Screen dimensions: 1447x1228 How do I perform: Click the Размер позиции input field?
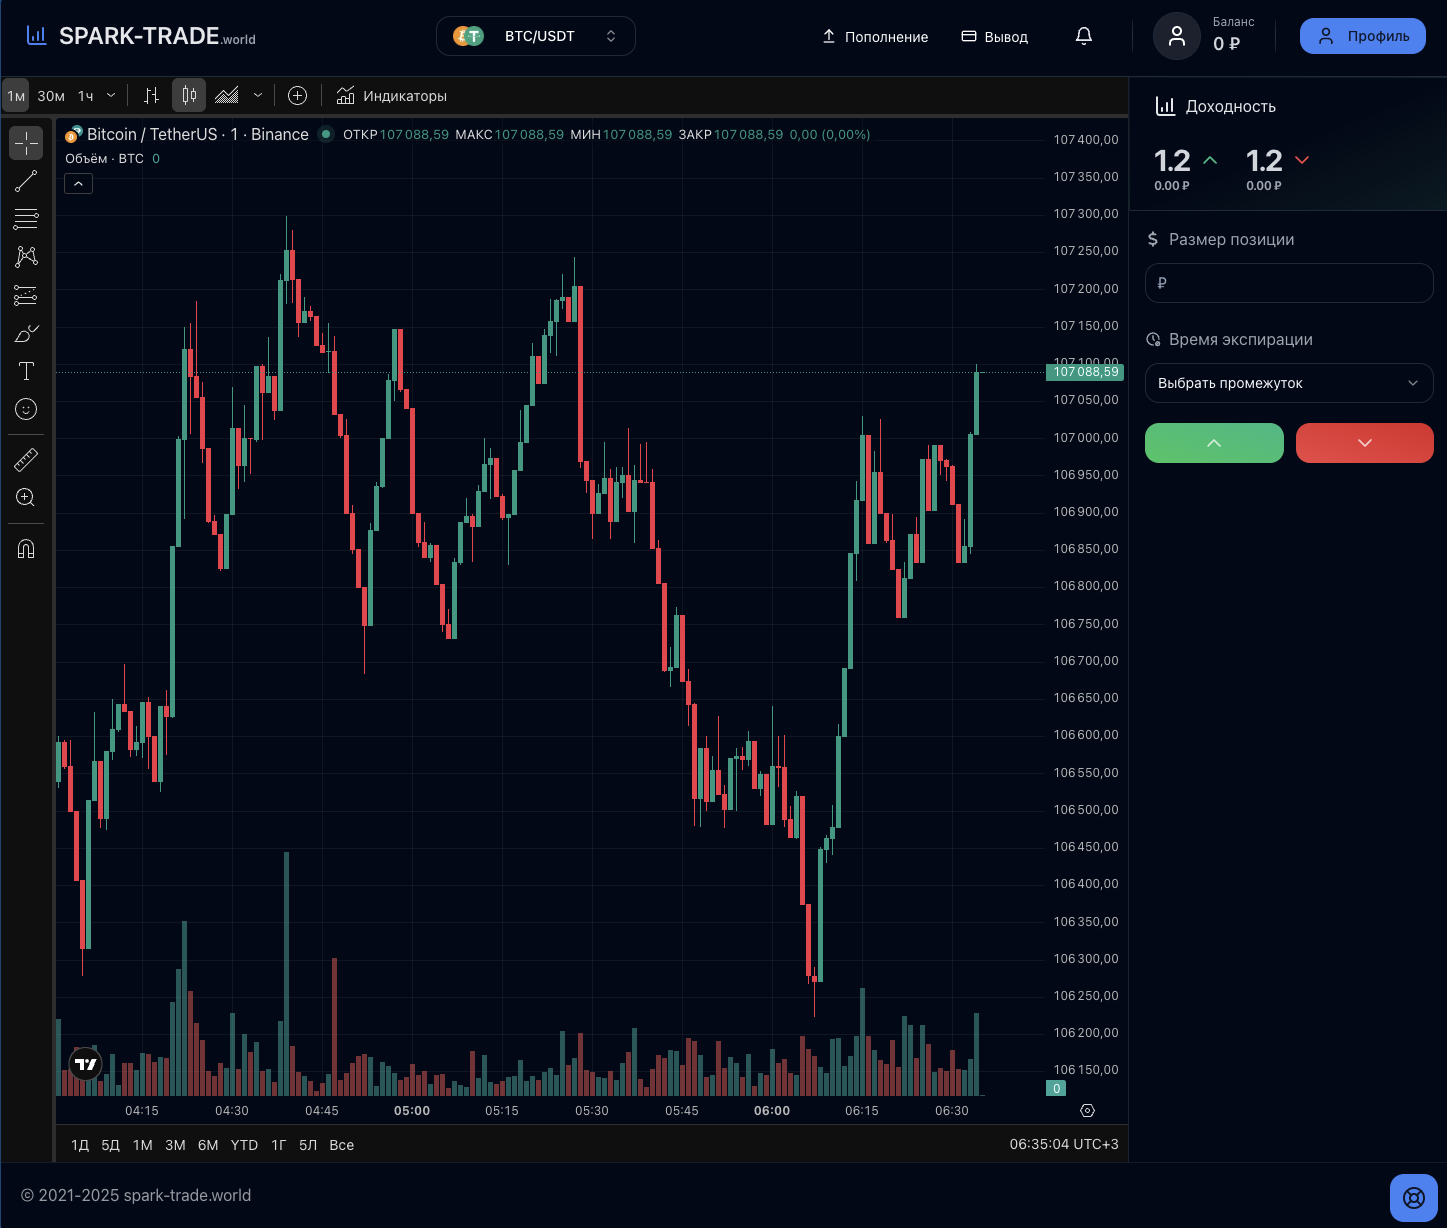click(x=1288, y=283)
